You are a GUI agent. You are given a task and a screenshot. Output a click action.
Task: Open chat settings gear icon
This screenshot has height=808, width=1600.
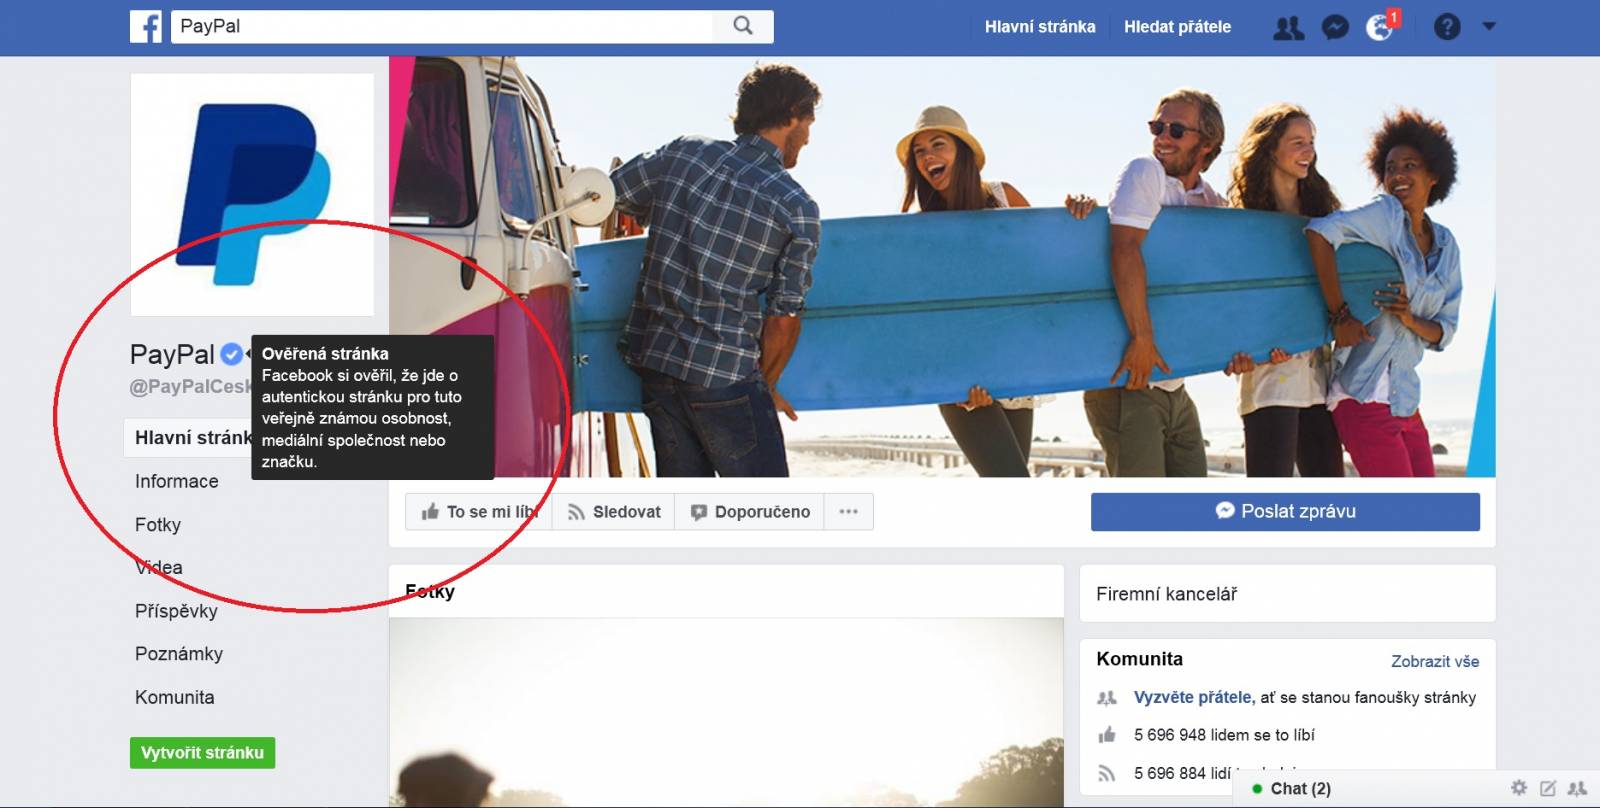point(1519,788)
